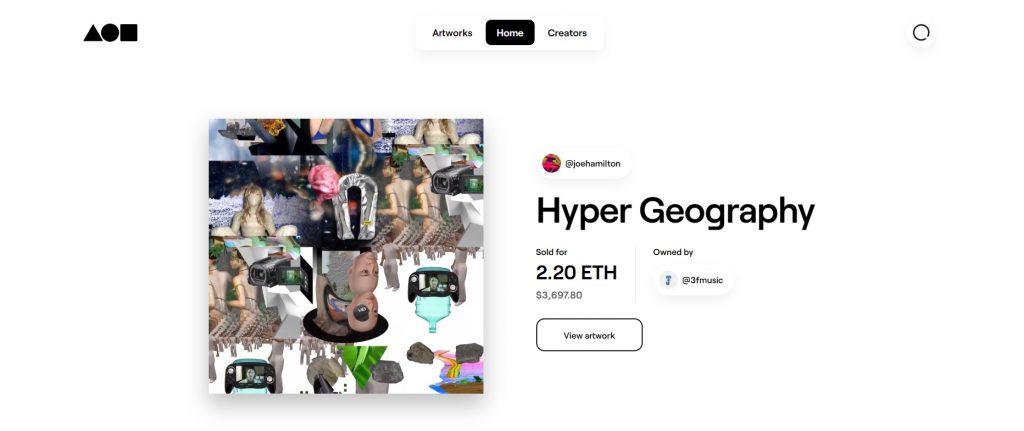Open the Artworks tab
1024x431 pixels.
click(x=452, y=33)
